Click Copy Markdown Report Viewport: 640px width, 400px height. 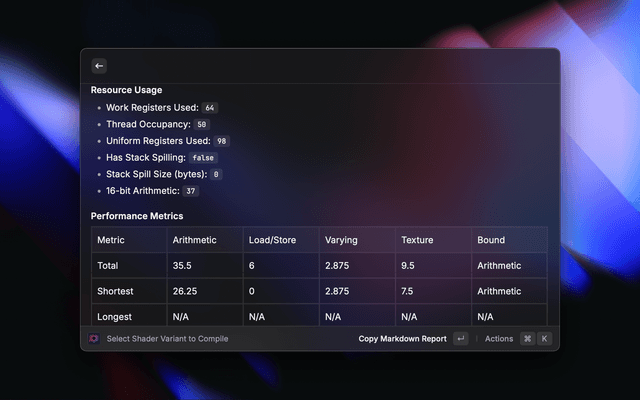(402, 339)
